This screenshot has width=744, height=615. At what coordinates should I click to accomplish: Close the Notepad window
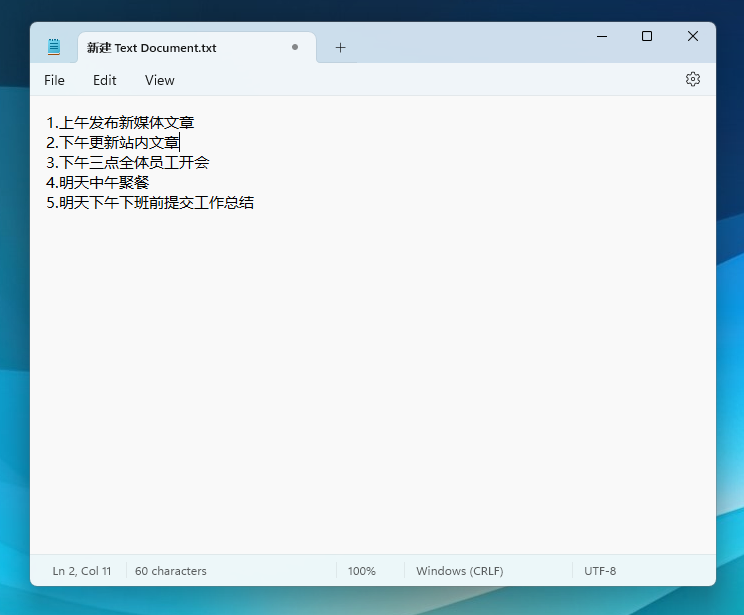(693, 37)
